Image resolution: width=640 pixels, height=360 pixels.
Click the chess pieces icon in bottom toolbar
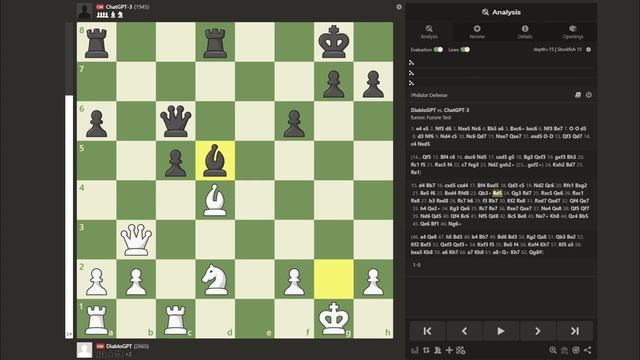(x=438, y=350)
